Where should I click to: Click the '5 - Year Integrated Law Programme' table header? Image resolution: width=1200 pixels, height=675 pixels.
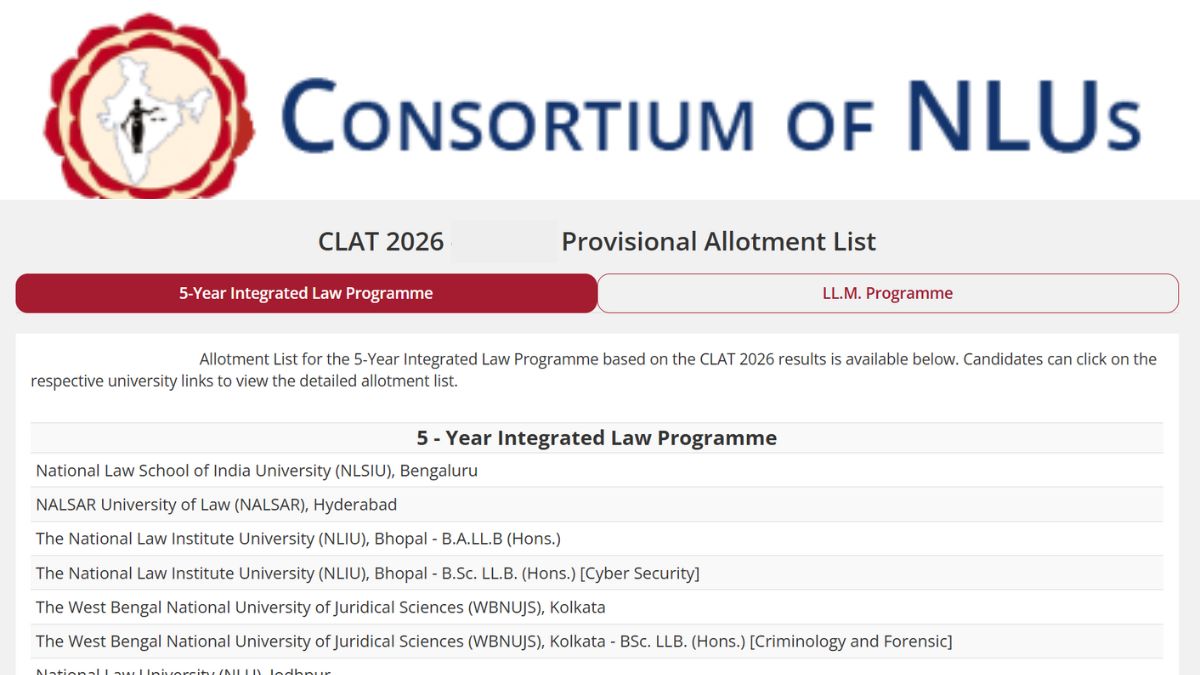coord(596,438)
